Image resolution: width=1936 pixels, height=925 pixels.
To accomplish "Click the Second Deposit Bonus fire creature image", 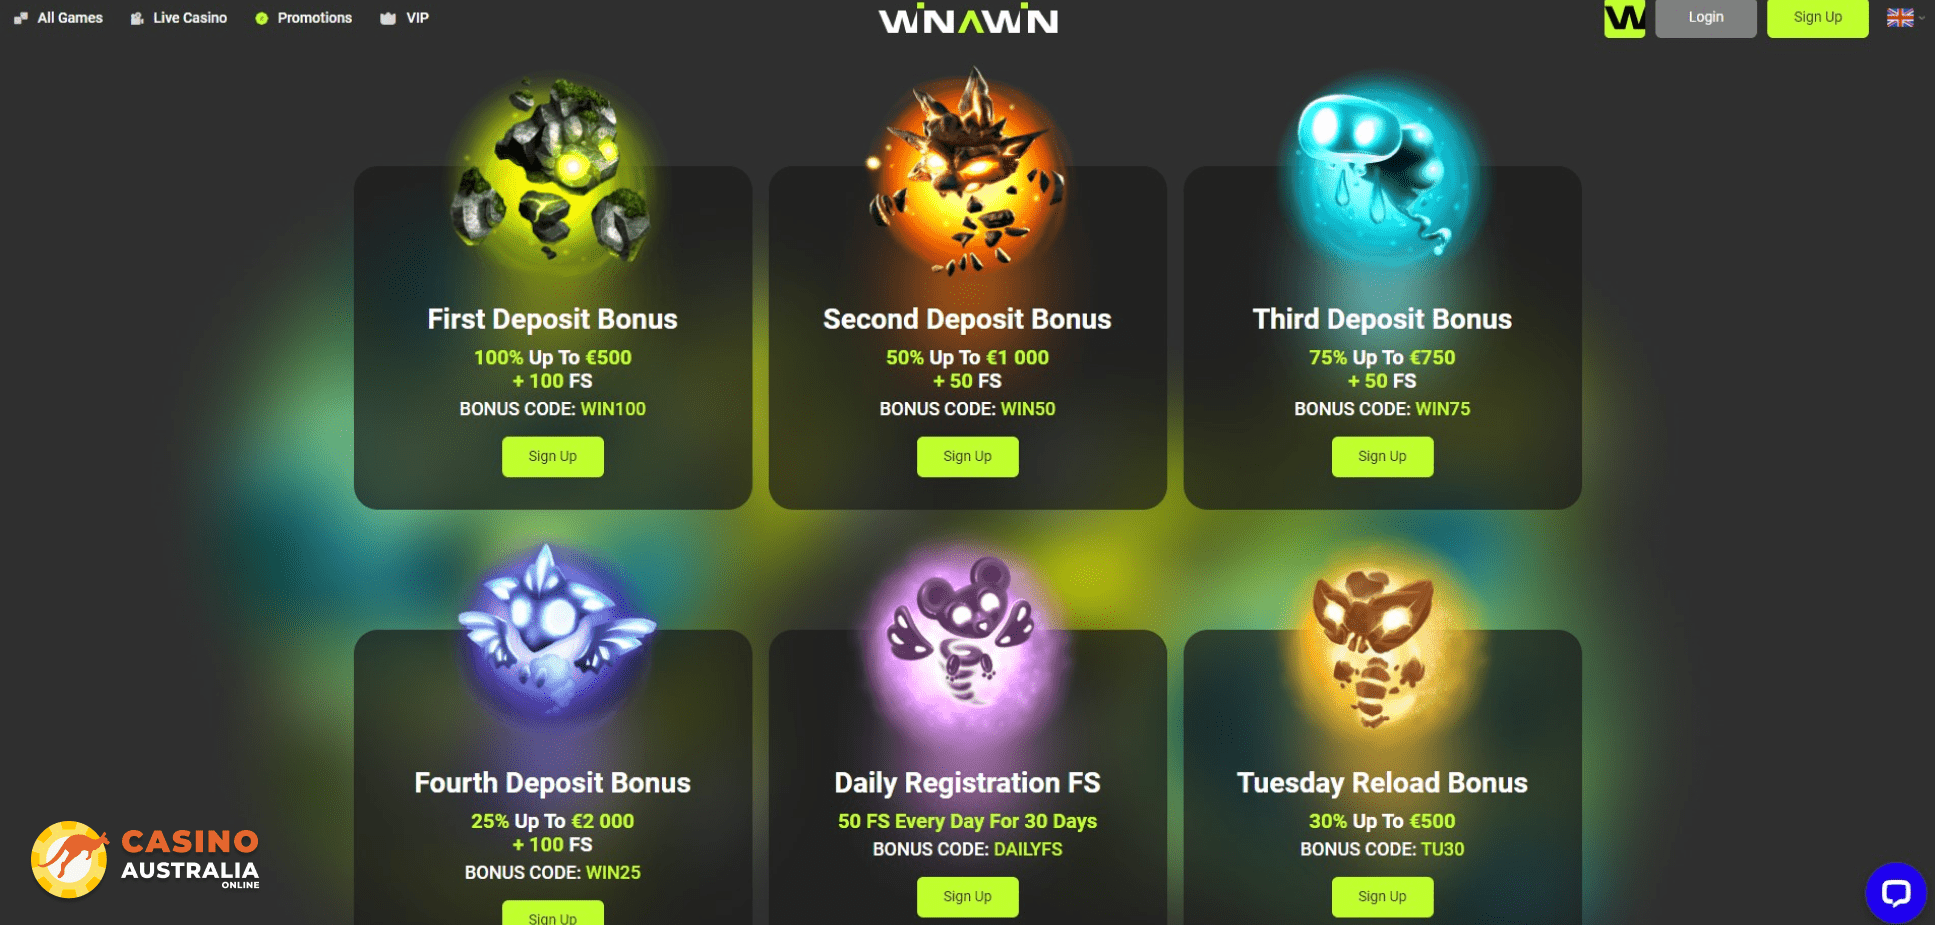I will tap(967, 172).
